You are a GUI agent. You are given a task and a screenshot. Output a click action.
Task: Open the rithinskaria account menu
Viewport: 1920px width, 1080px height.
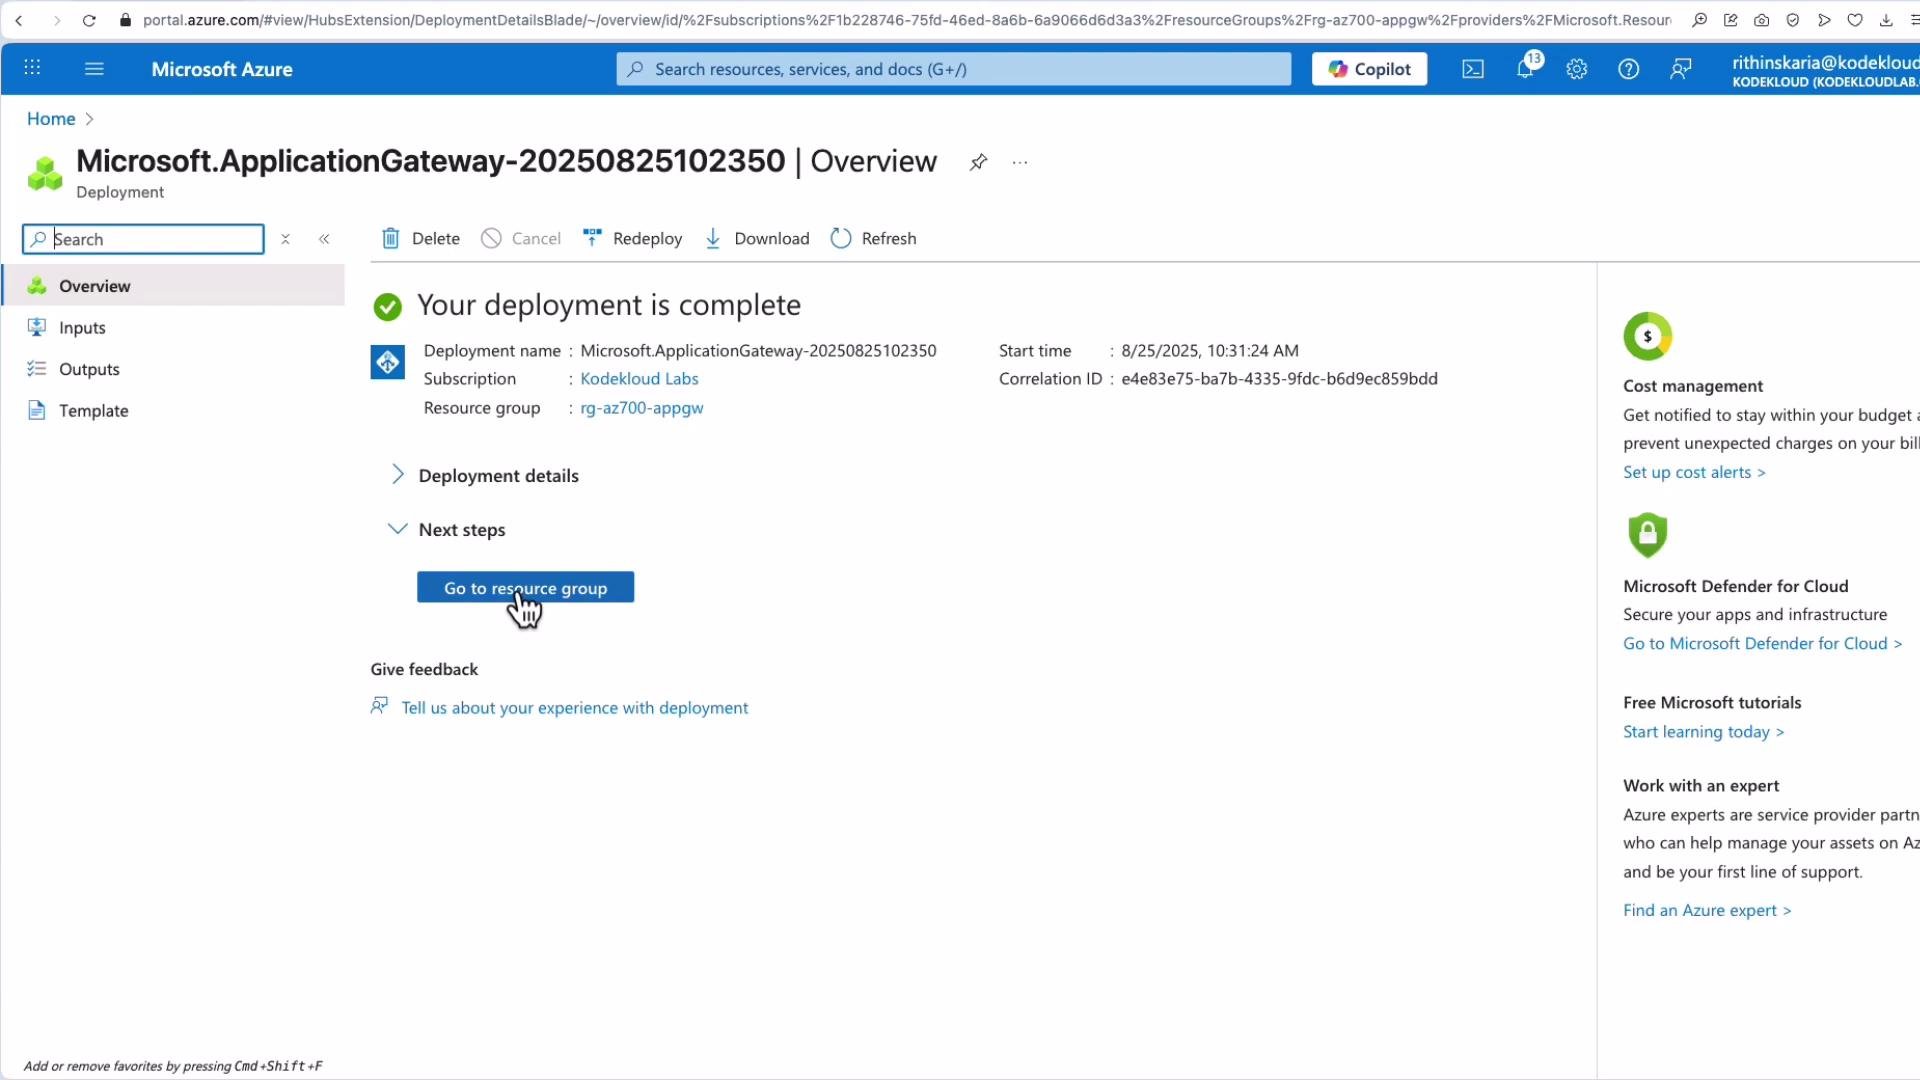point(1825,70)
